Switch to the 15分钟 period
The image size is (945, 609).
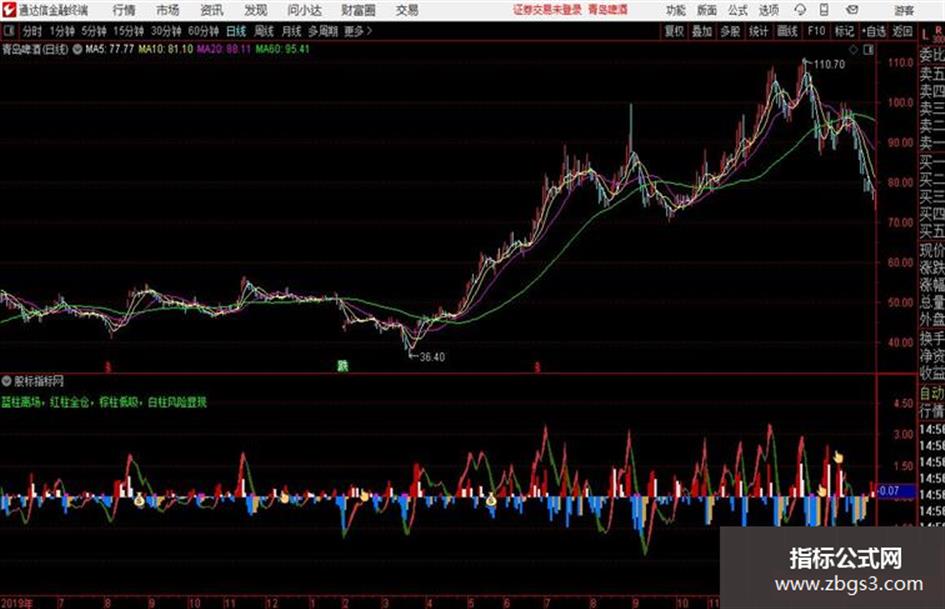point(128,30)
